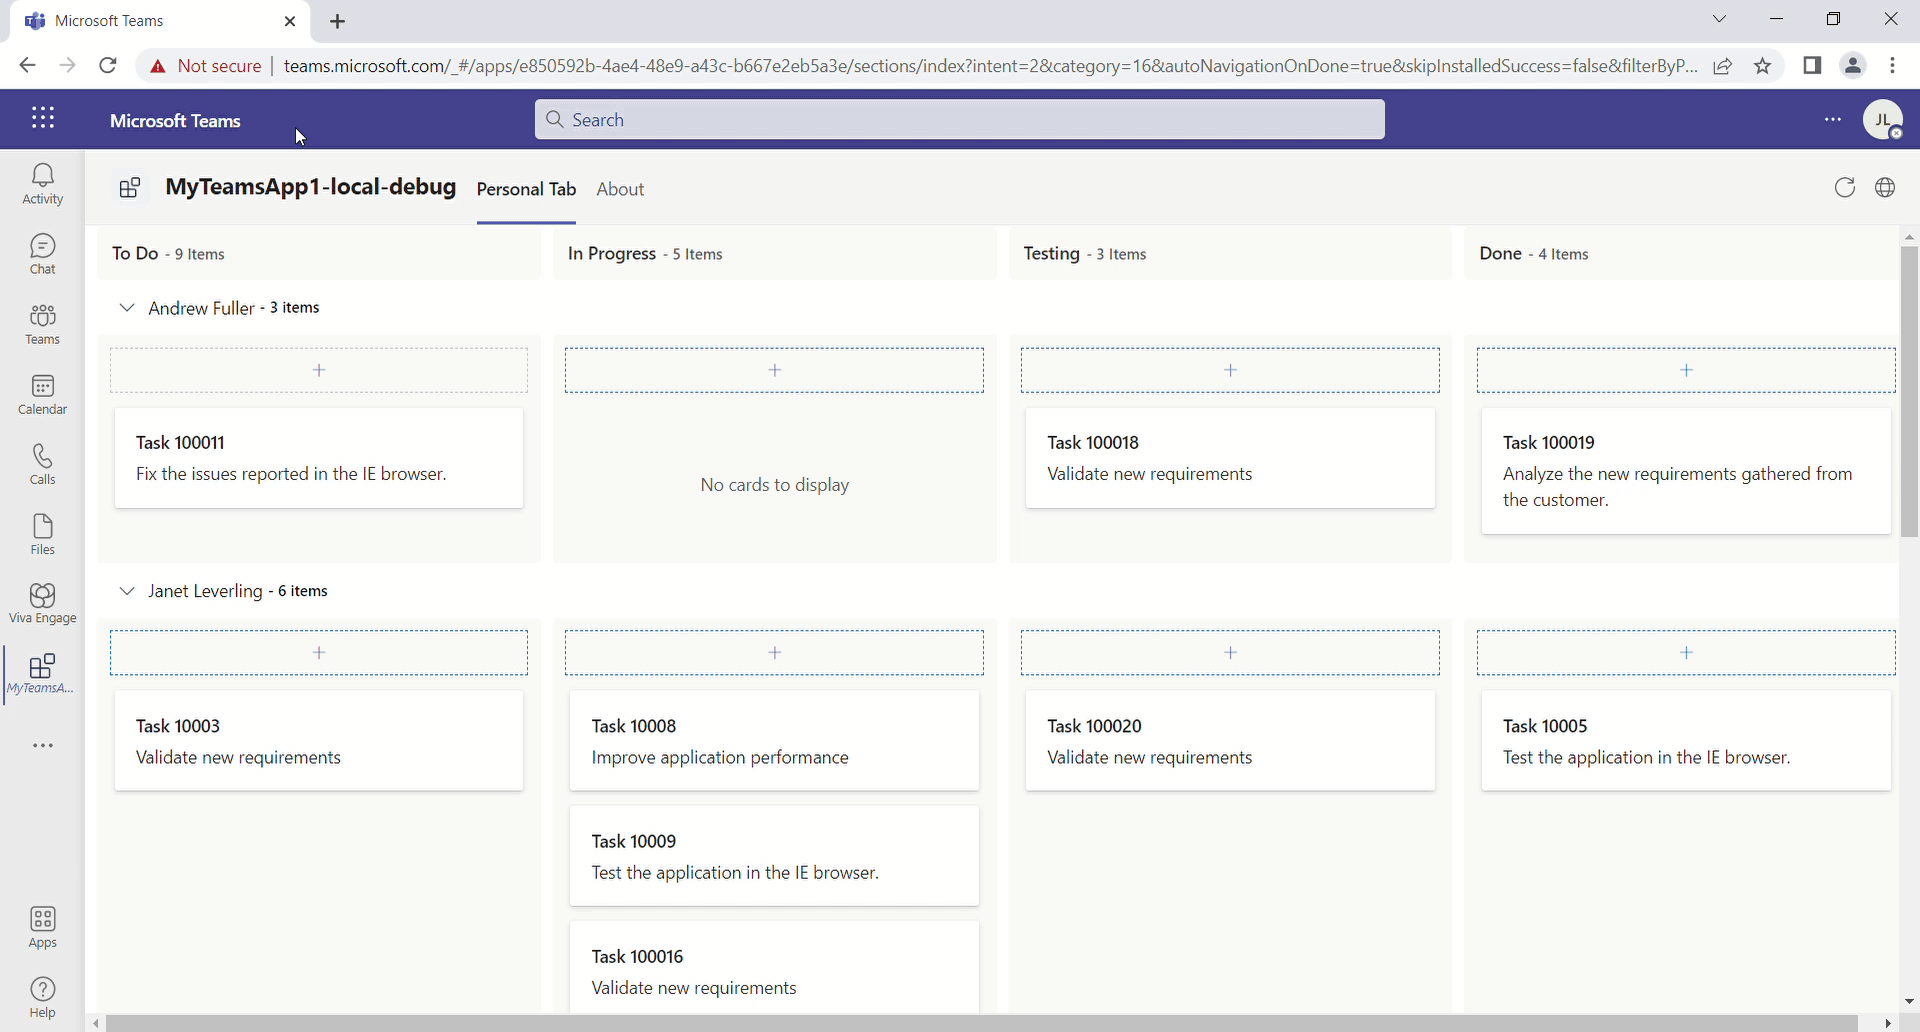1920x1032 pixels.
Task: Launch Viva Engage from sidebar
Action: 42,604
